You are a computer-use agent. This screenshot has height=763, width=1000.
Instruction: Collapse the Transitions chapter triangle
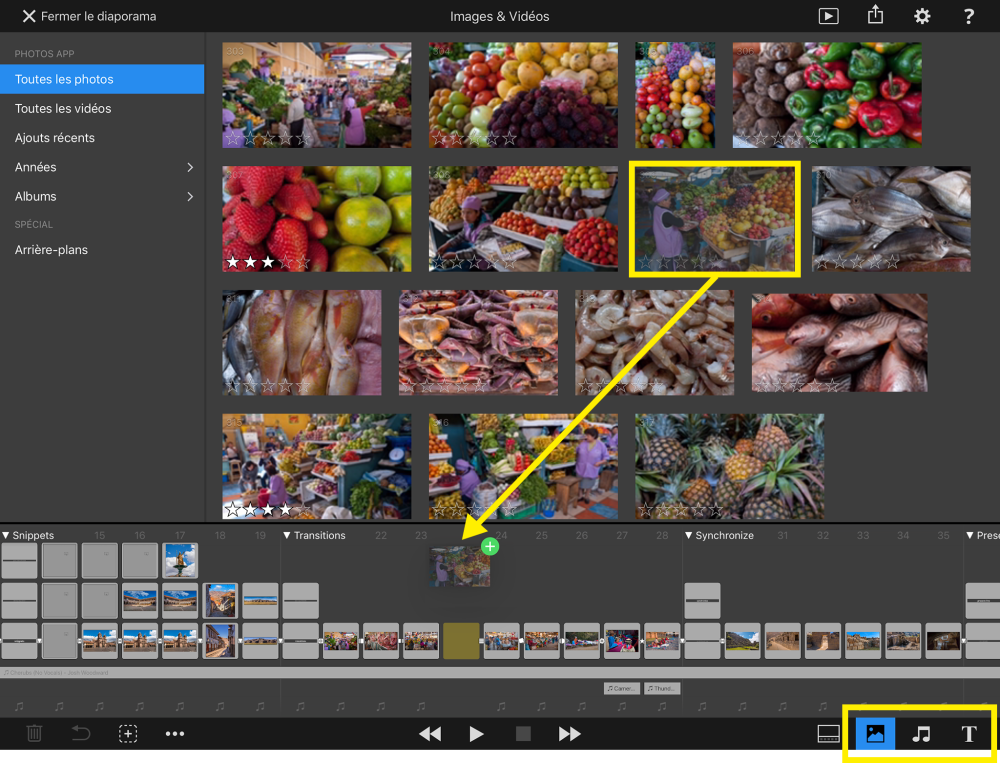click(x=287, y=535)
